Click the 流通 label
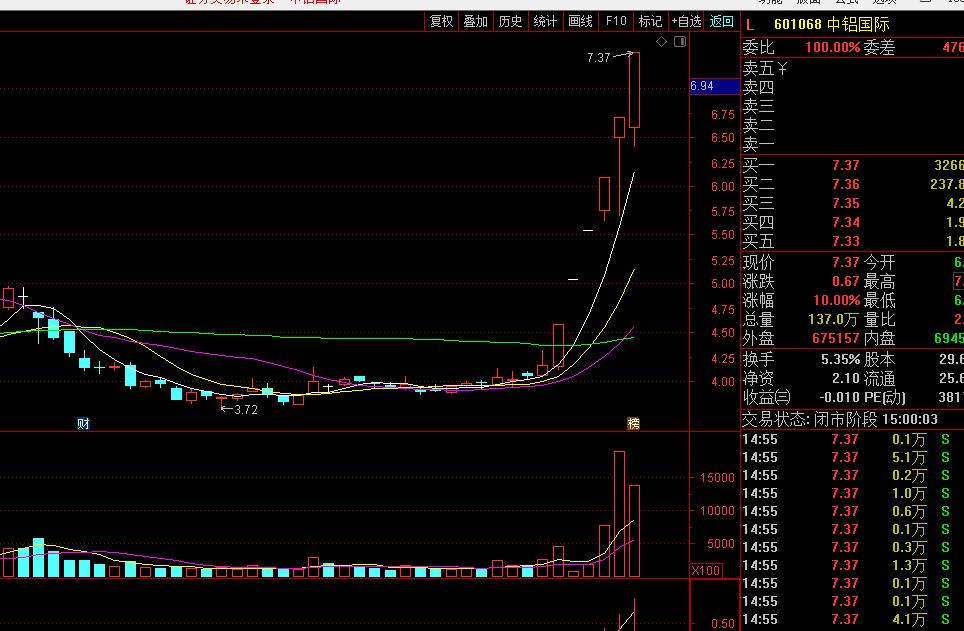The image size is (964, 631). pos(879,379)
